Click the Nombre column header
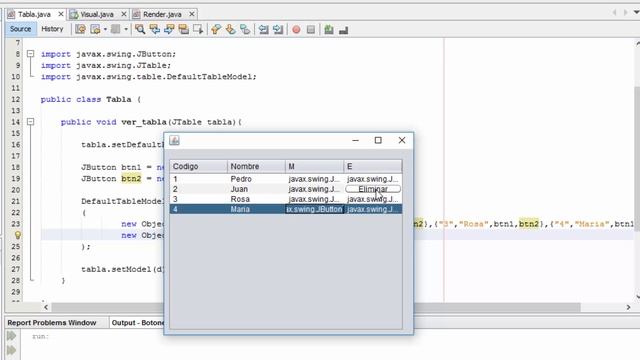Screen dimensions: 640x360 coord(256,167)
